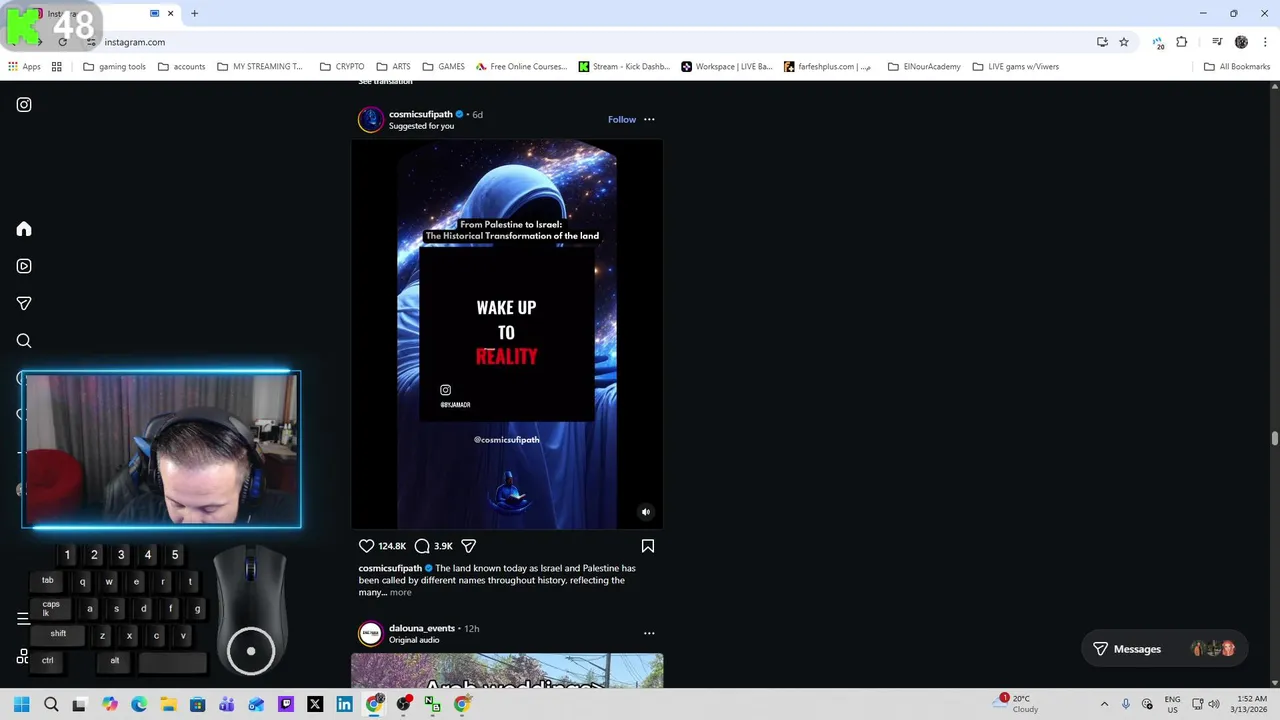This screenshot has height=720, width=1280.
Task: Open cosmicsufipath username in caption
Action: coord(390,568)
